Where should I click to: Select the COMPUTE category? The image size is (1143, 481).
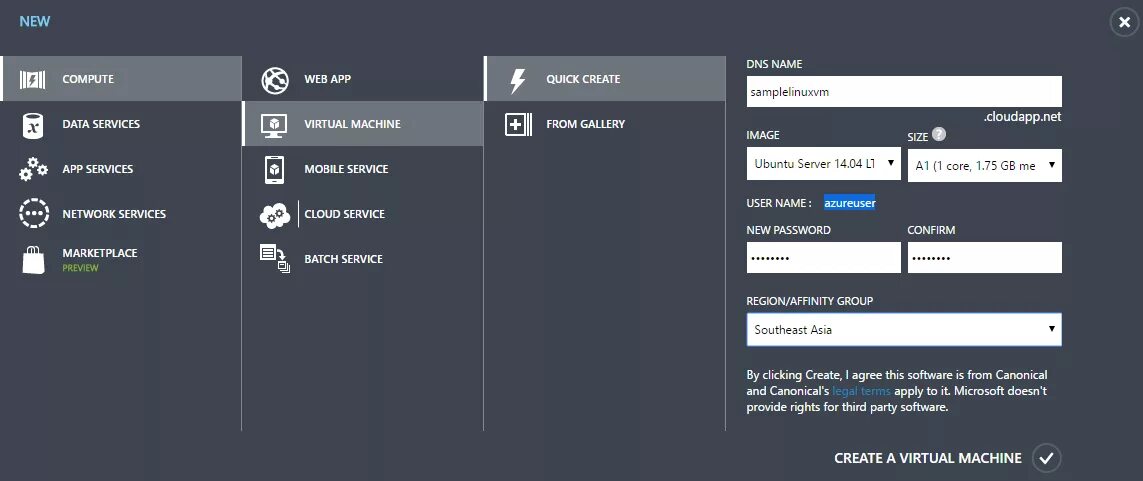(x=121, y=79)
